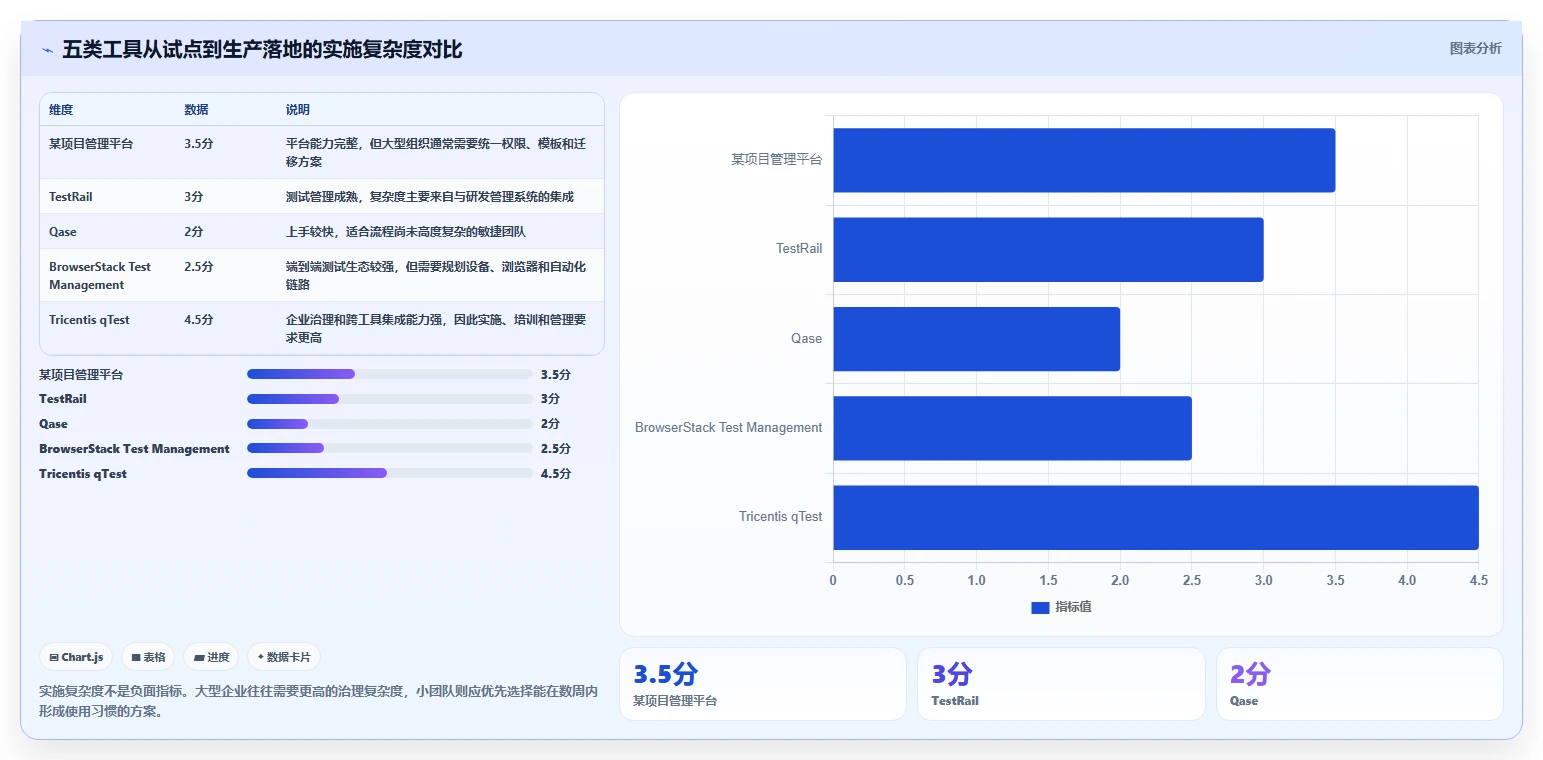Click the TestRail cell in the table
This screenshot has width=1543, height=760.
pos(70,197)
